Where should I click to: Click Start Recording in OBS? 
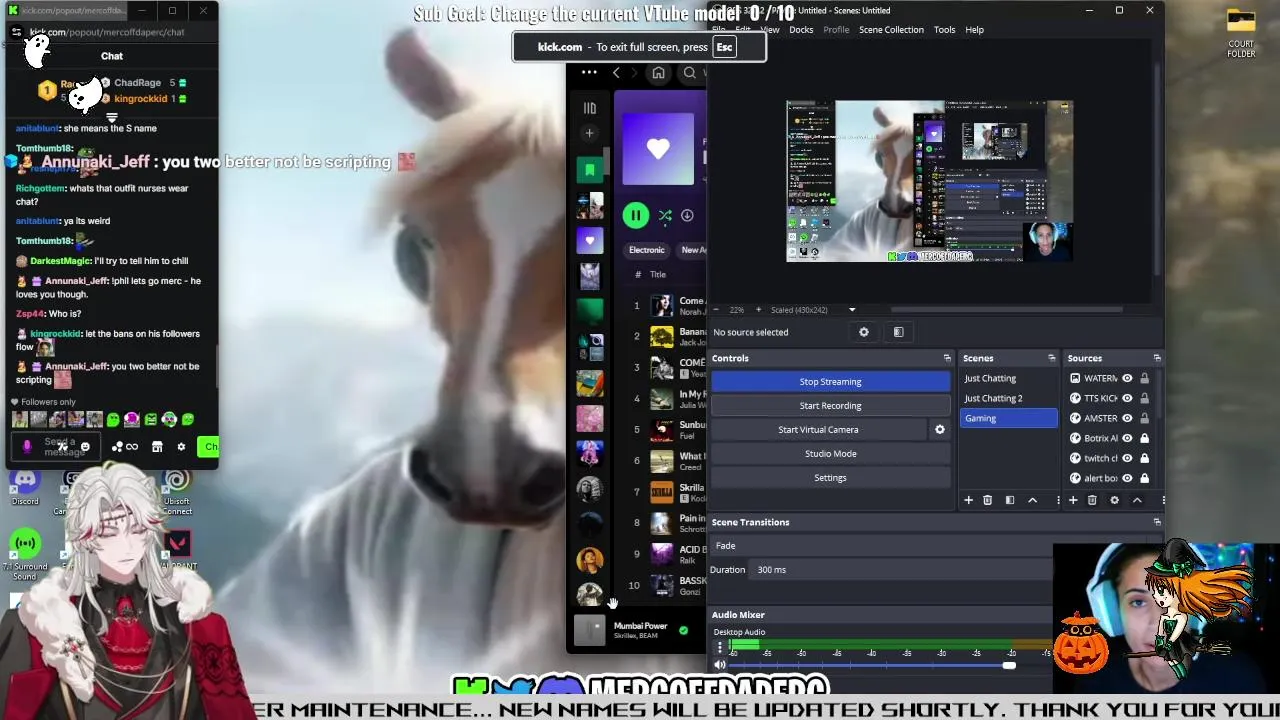point(830,406)
